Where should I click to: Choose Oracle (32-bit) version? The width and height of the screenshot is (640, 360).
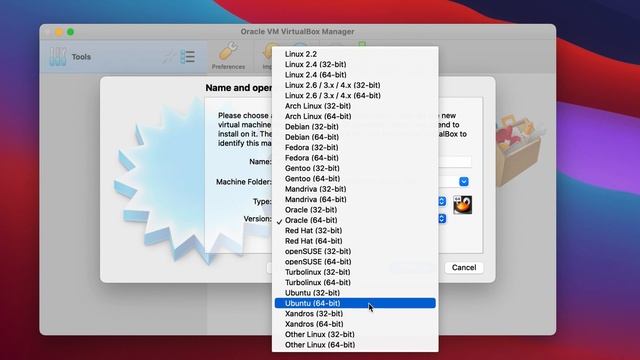click(x=355, y=210)
